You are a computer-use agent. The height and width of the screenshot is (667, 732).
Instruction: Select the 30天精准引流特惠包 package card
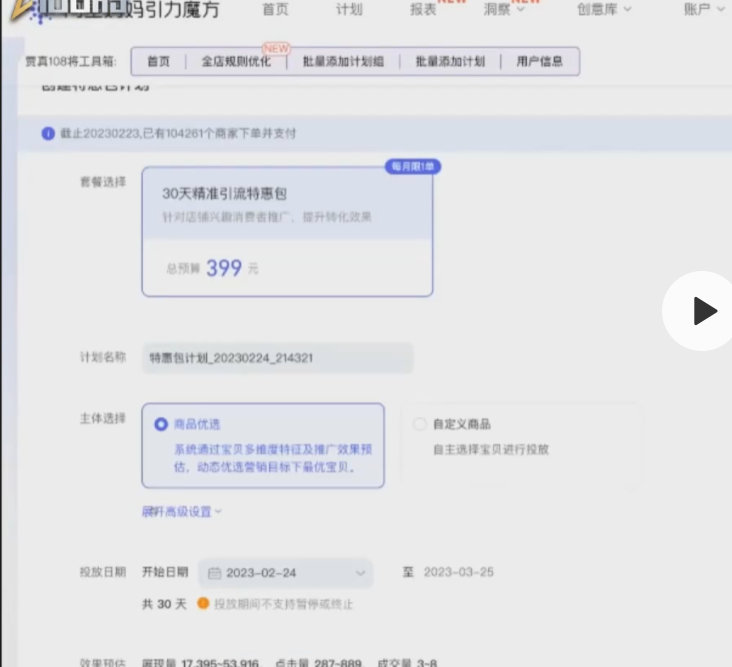pyautogui.click(x=287, y=231)
